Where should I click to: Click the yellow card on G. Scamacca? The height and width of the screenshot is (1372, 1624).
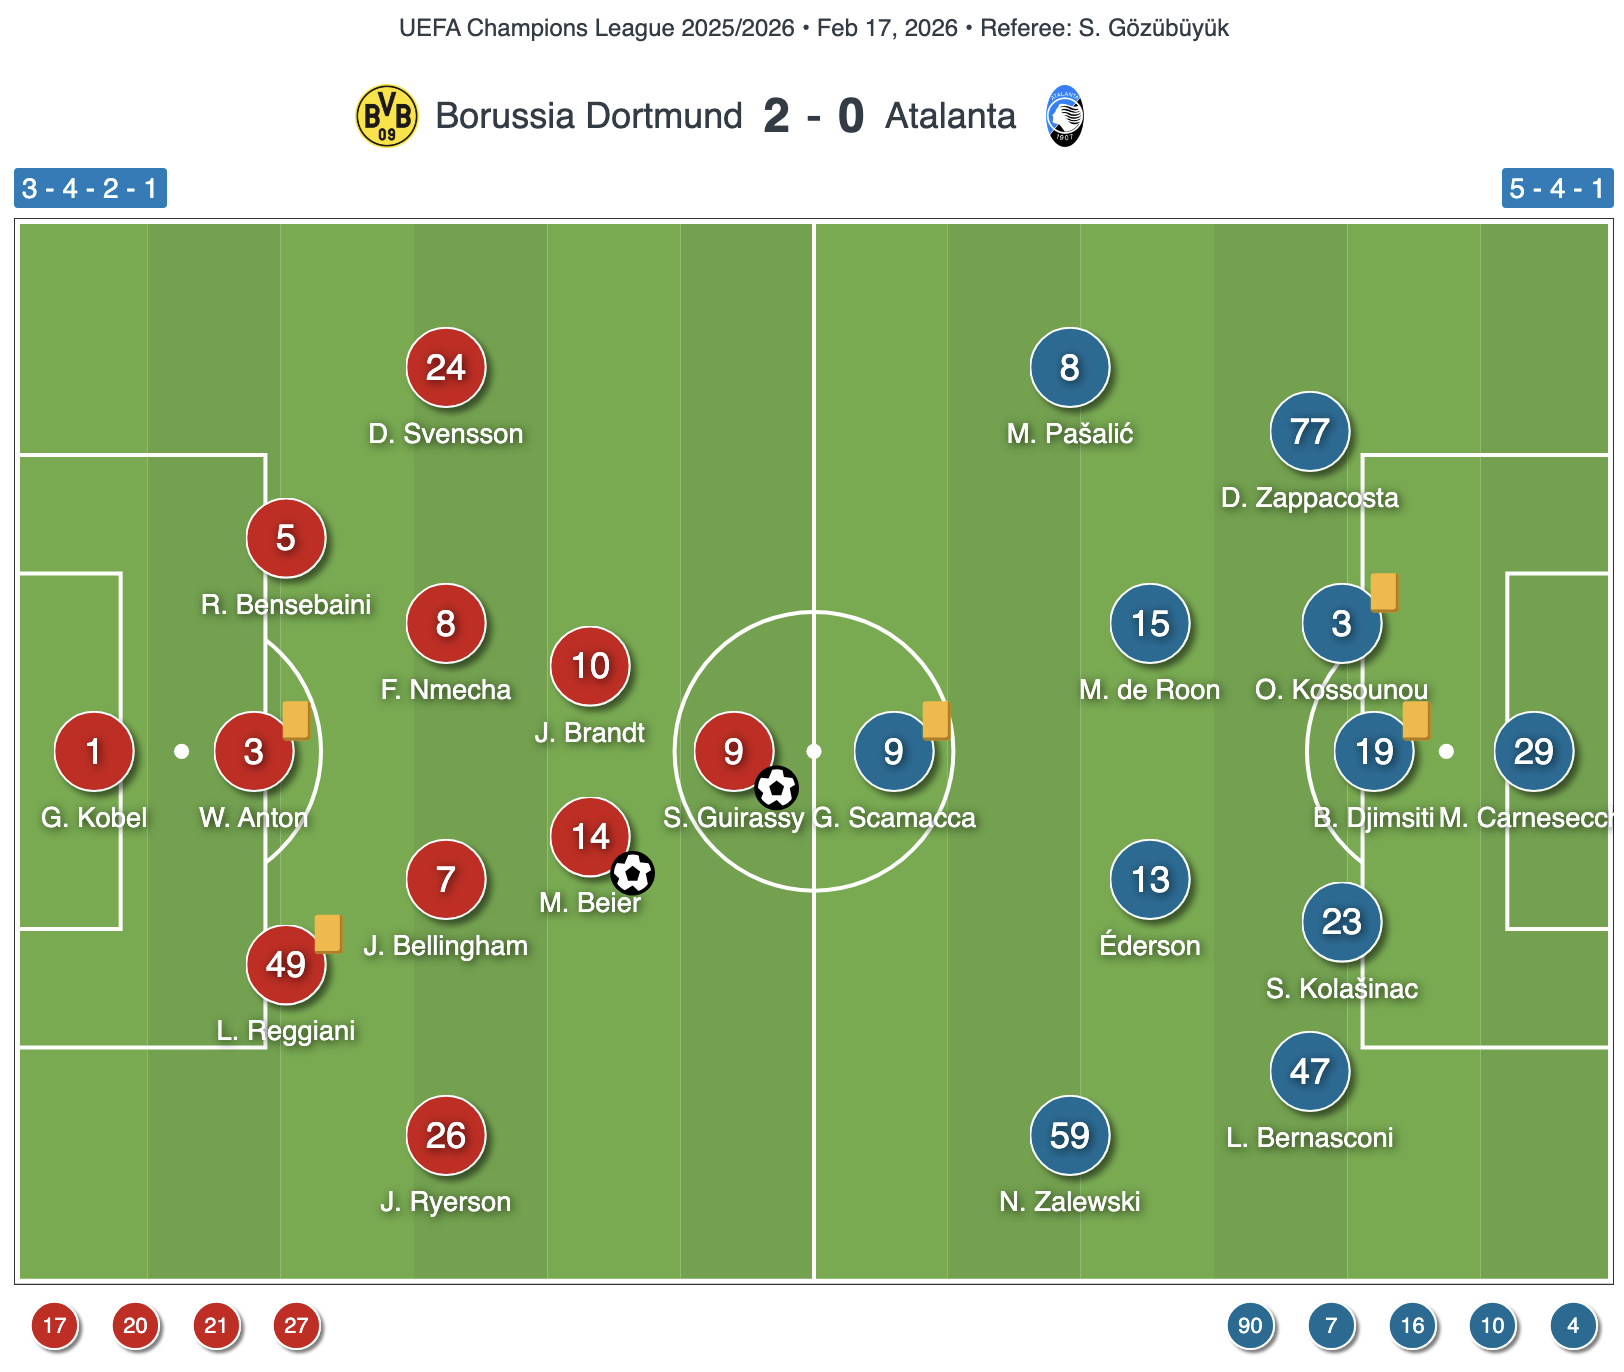pyautogui.click(x=936, y=720)
